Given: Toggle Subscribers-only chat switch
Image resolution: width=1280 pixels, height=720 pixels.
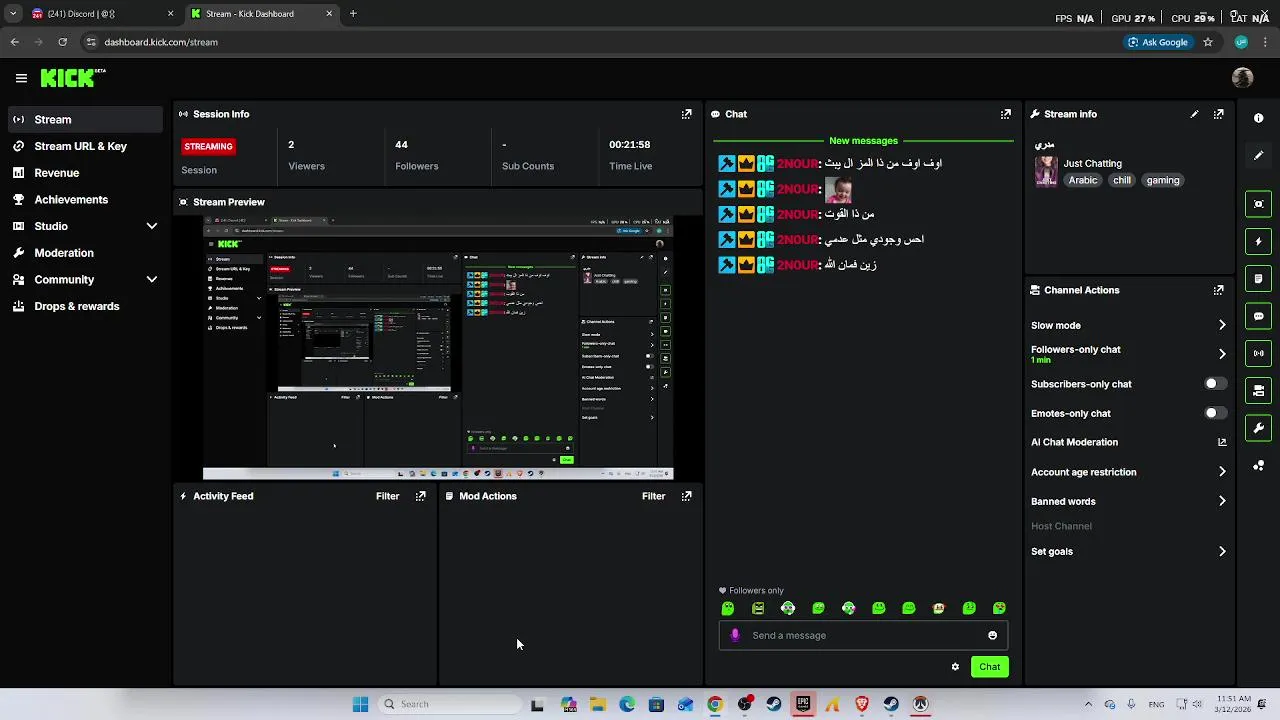Looking at the screenshot, I should (x=1214, y=384).
